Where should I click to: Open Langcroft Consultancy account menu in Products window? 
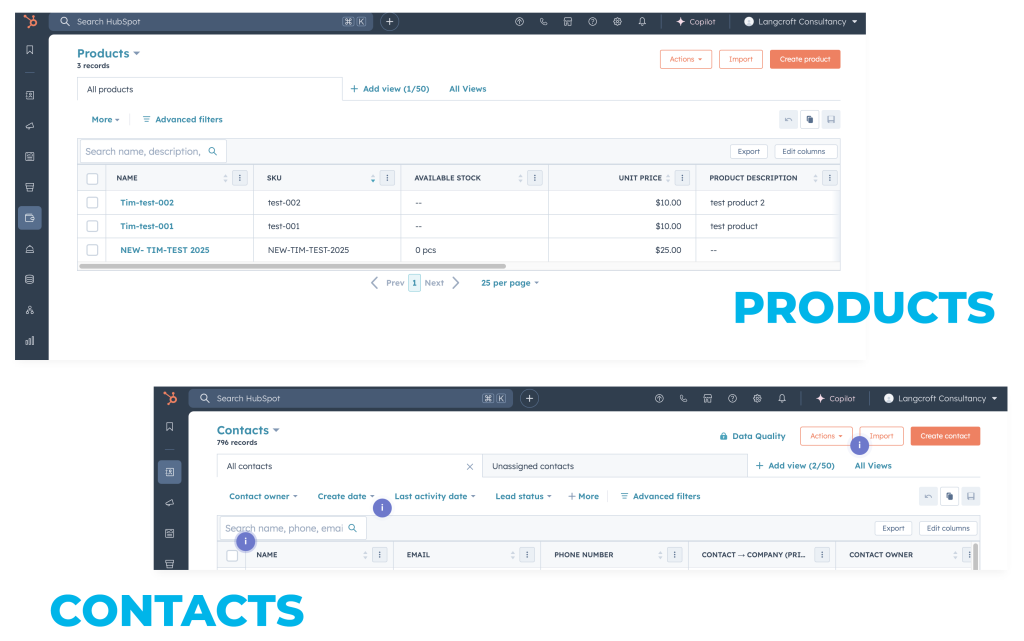[x=801, y=22]
